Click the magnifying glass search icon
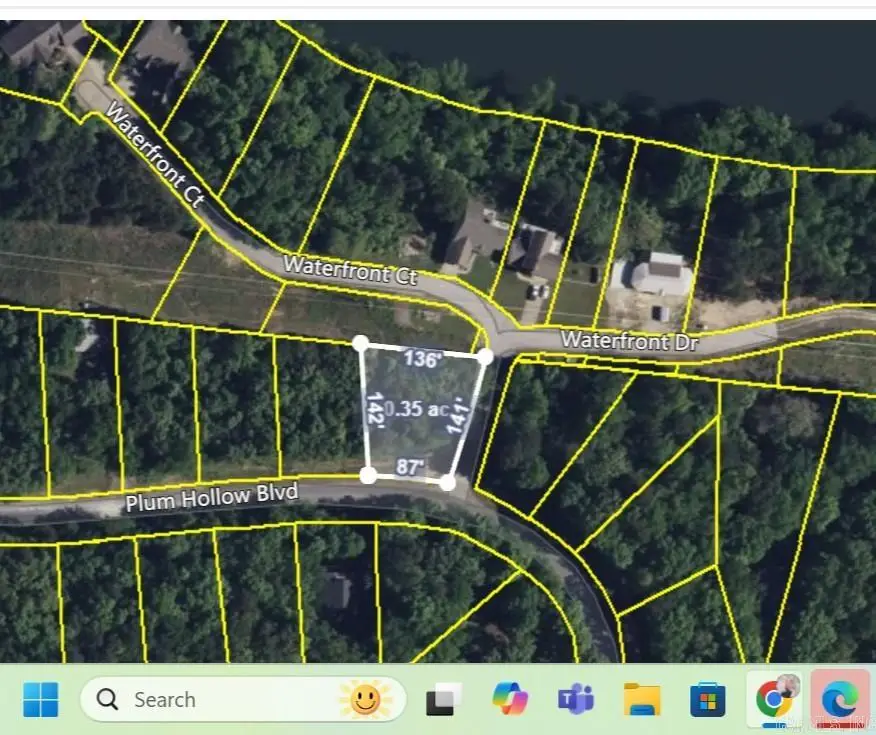Screen dimensions: 876x735 (x=108, y=699)
